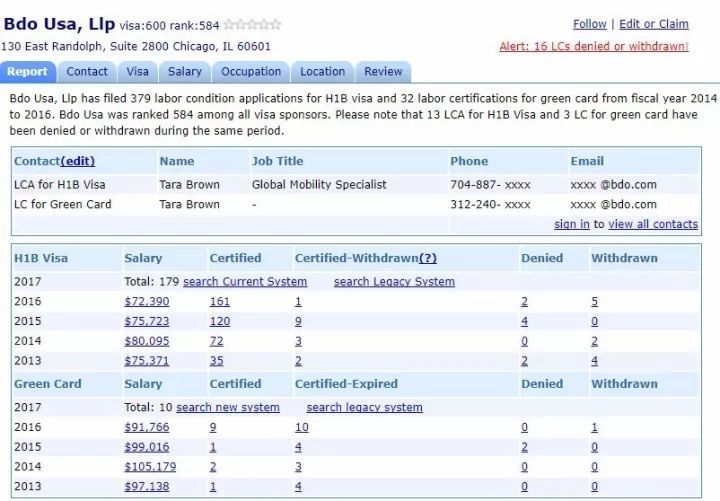The image size is (720, 501).
Task: Open H1B 2014 certified-withdrawn count 3
Action: coord(298,341)
